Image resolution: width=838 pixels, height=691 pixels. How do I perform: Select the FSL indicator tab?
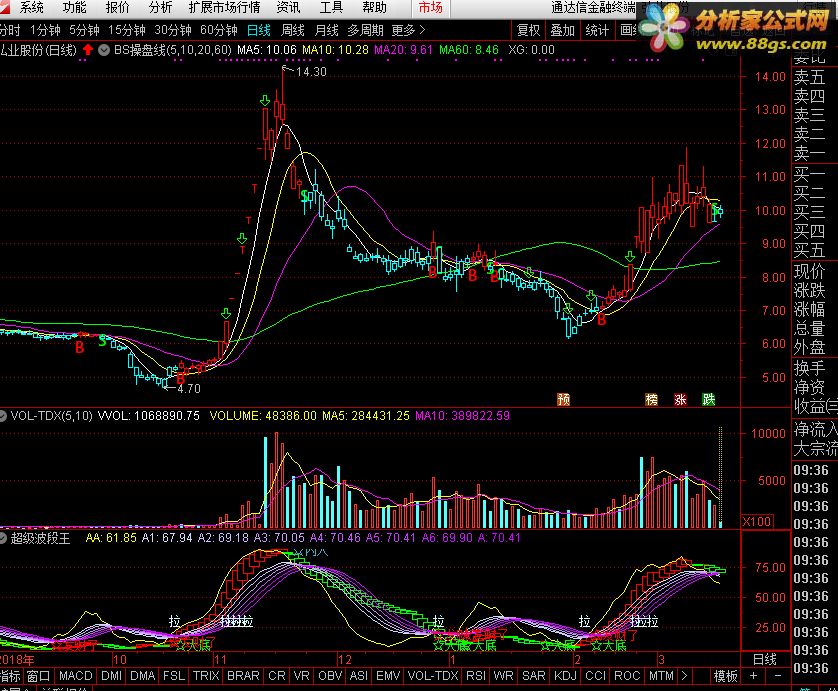click(174, 676)
